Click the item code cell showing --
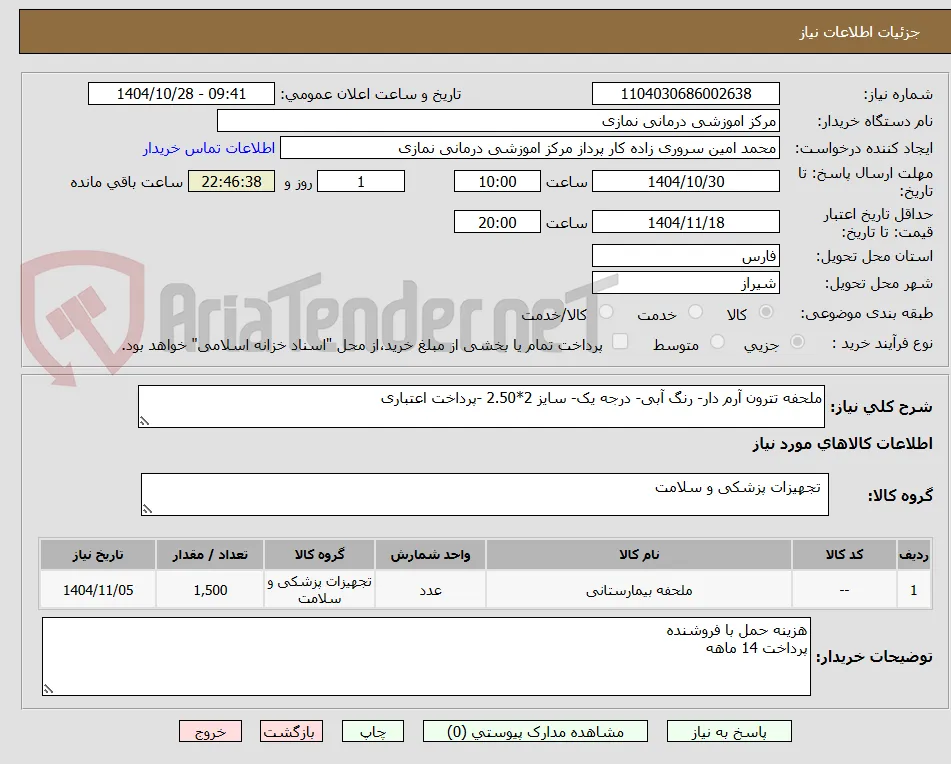Viewport: 951px width, 764px height. (844, 589)
